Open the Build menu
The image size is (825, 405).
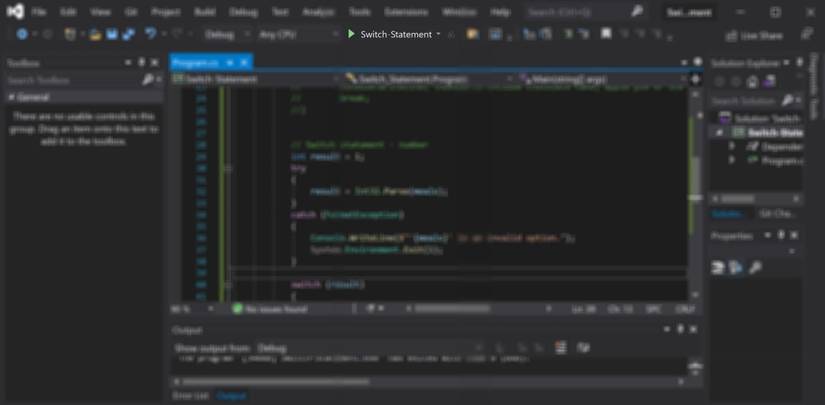pos(204,12)
